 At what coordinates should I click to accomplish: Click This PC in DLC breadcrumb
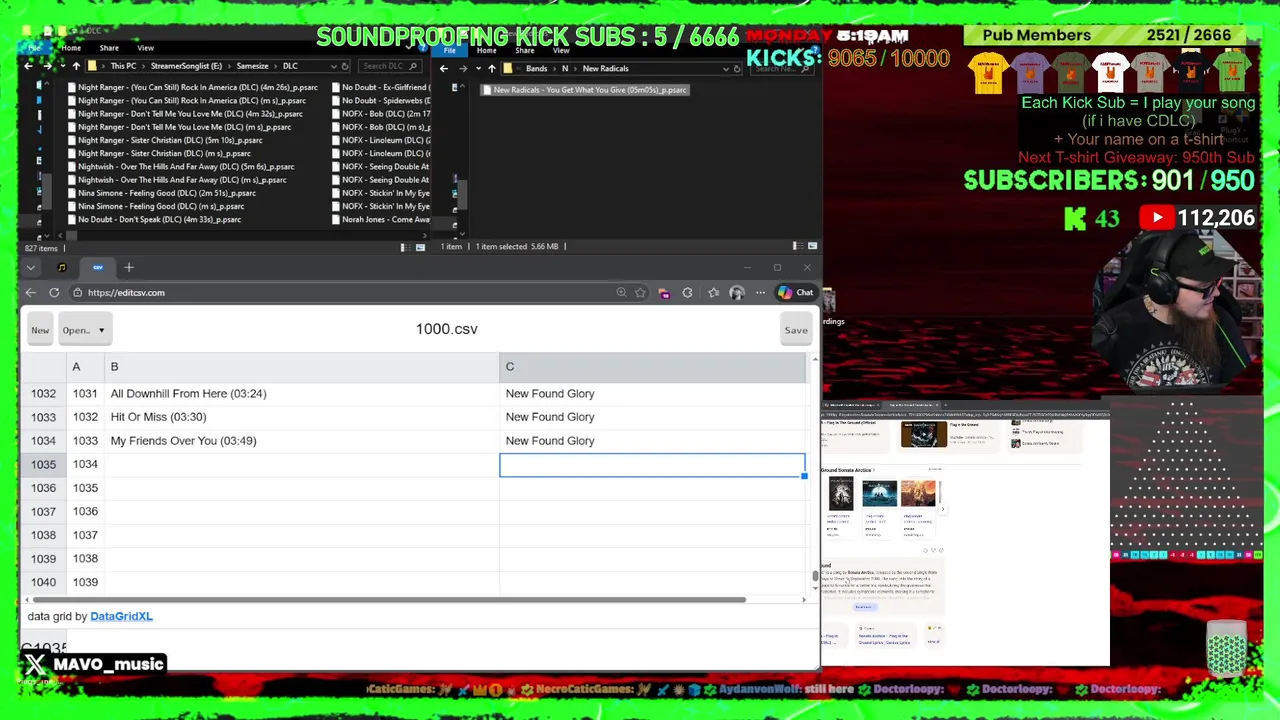[x=123, y=66]
